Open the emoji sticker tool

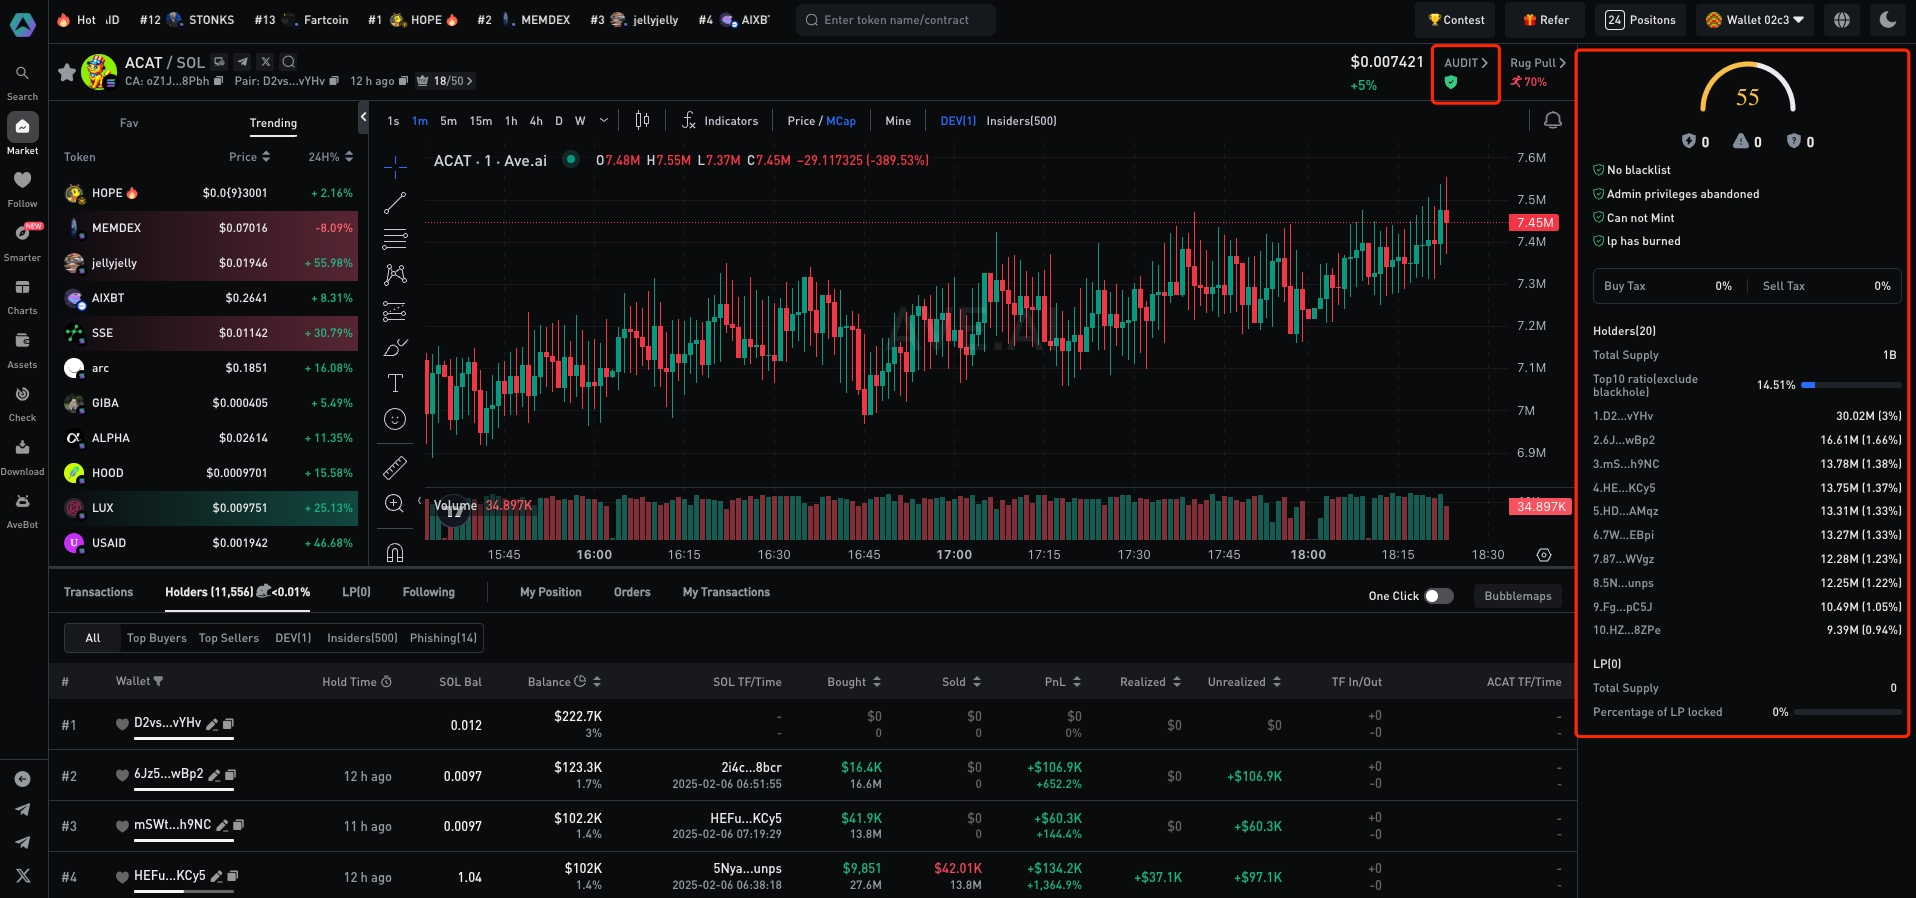click(x=395, y=419)
